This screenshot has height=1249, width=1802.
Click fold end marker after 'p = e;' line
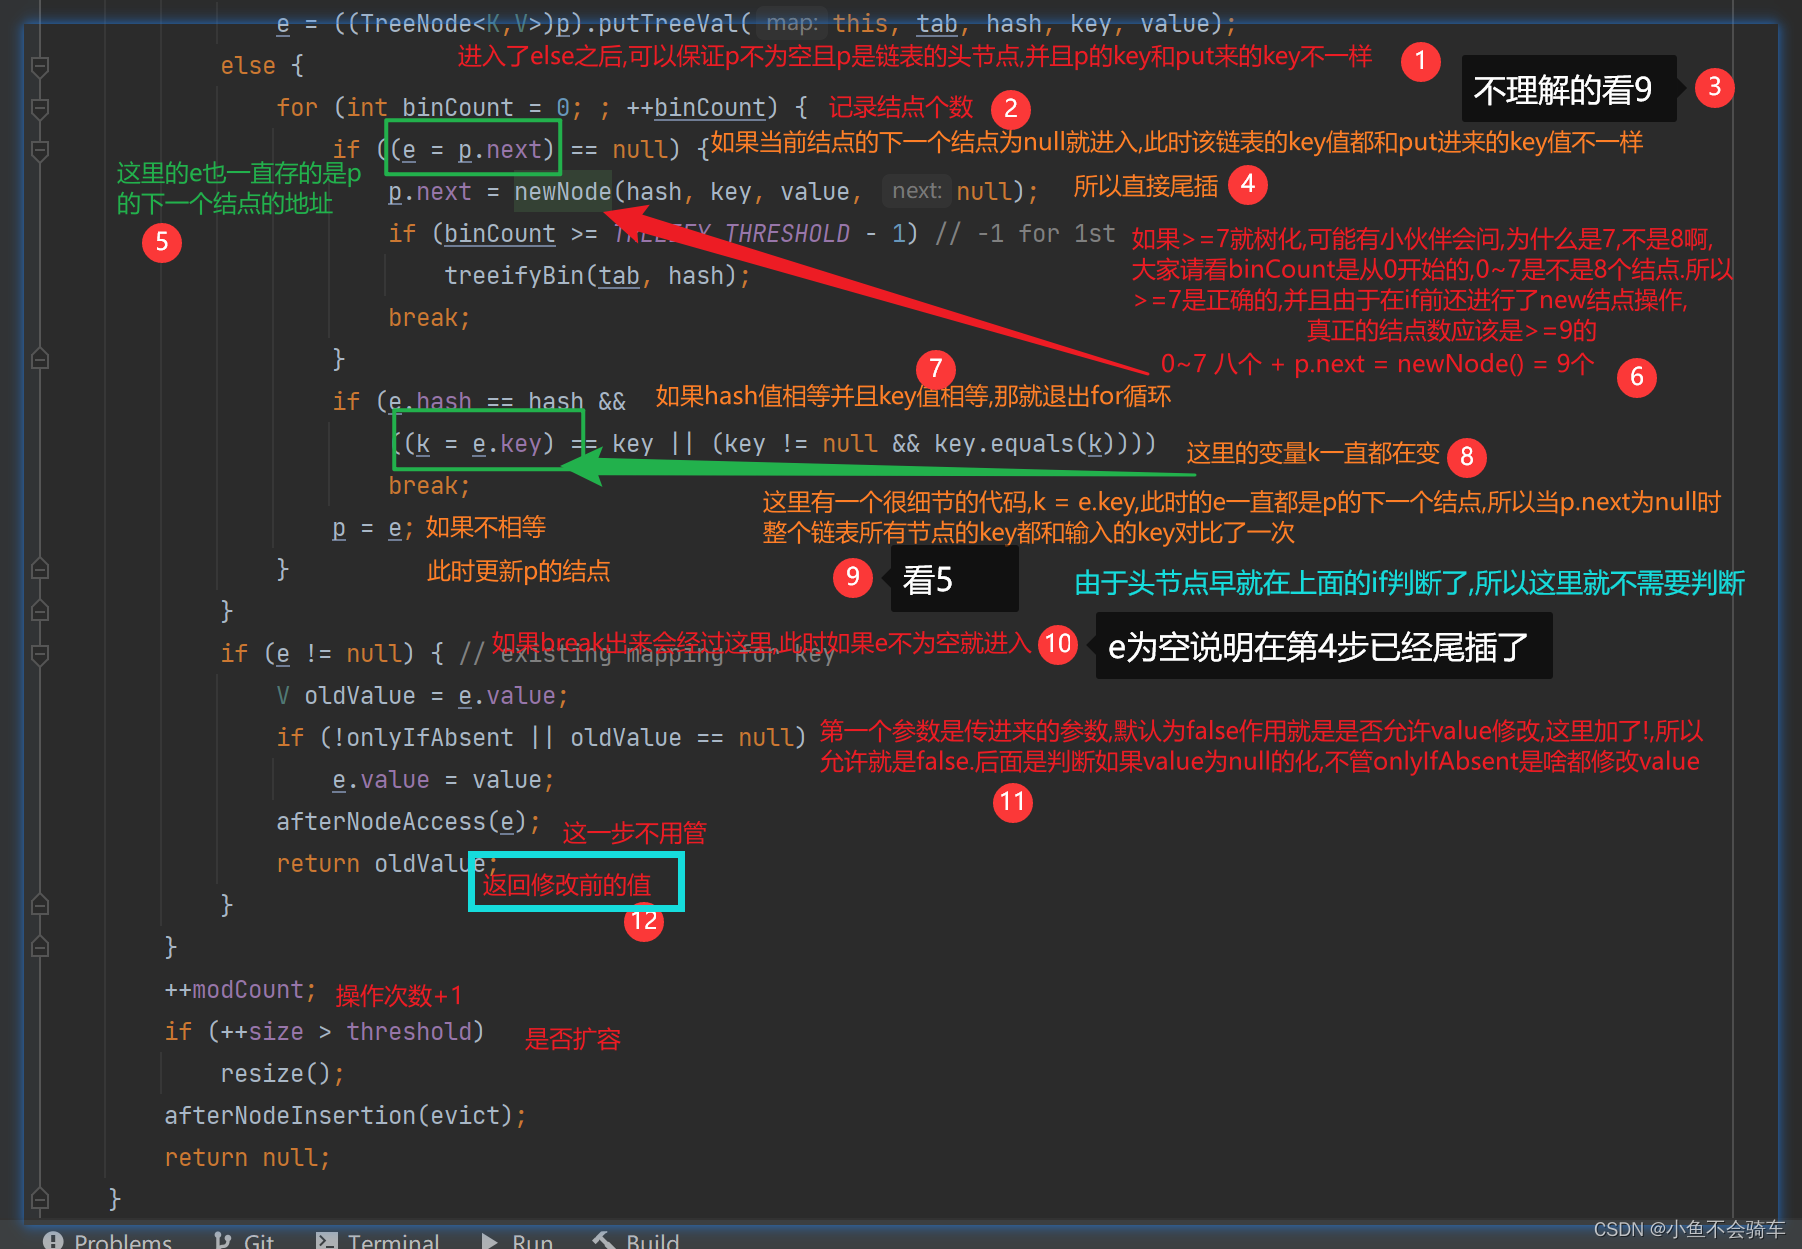(40, 569)
